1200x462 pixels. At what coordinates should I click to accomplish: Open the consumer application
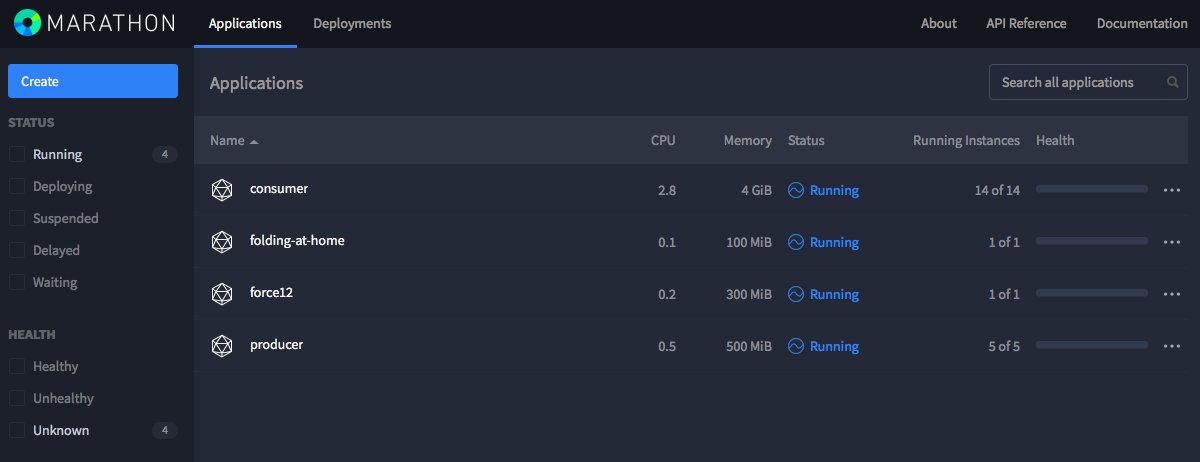279,188
